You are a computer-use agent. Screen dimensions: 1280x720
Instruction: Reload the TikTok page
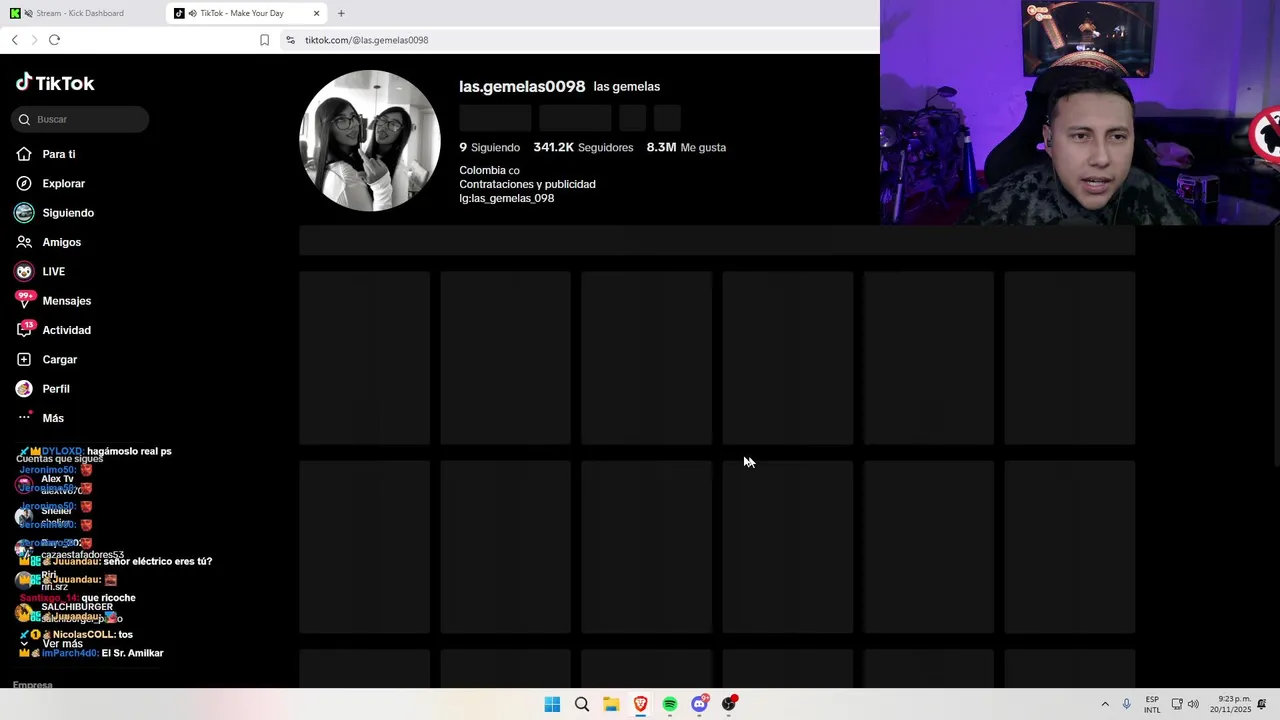pyautogui.click(x=54, y=40)
